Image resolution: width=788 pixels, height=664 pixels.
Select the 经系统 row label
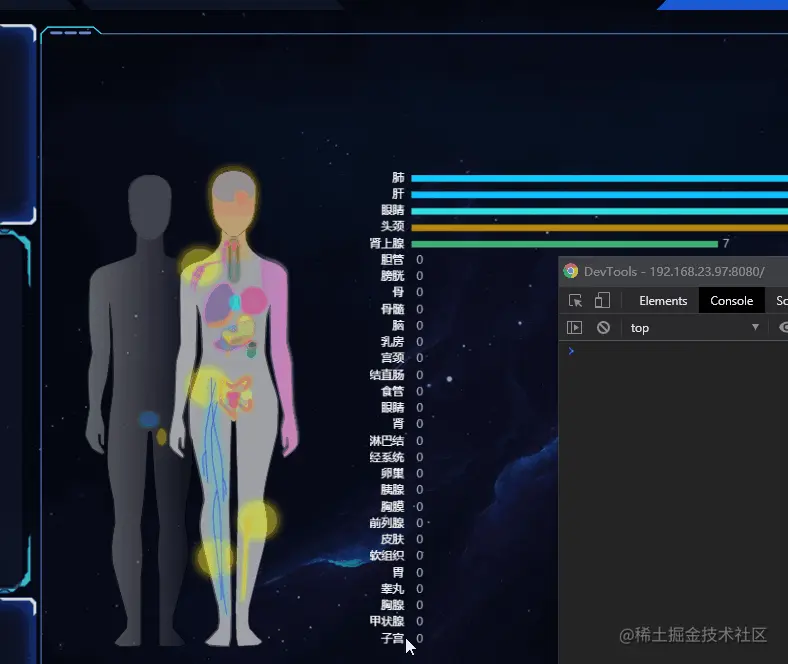(x=387, y=457)
